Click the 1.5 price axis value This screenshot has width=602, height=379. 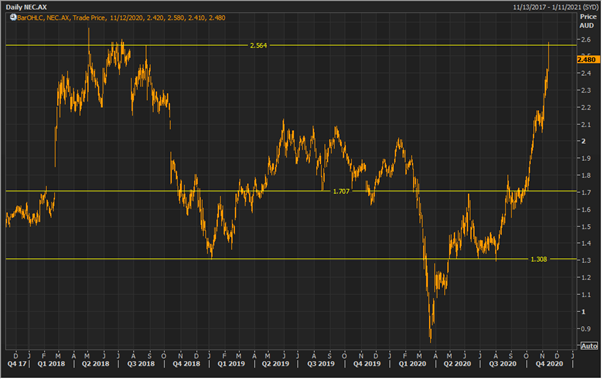(x=585, y=227)
